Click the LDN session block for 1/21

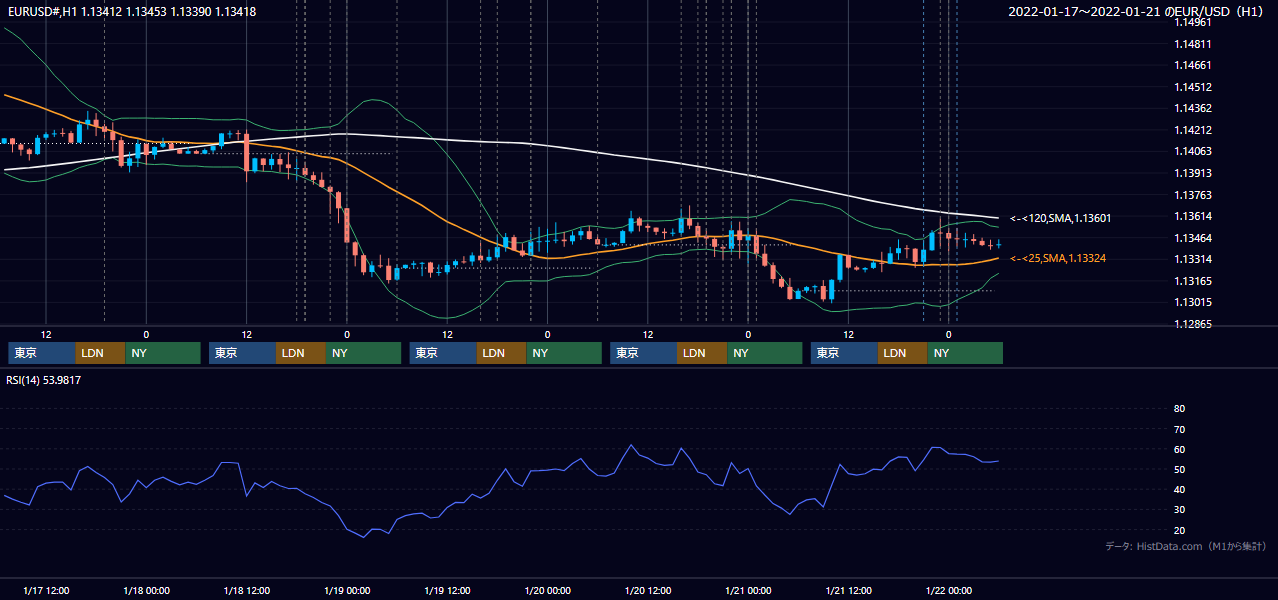(903, 353)
